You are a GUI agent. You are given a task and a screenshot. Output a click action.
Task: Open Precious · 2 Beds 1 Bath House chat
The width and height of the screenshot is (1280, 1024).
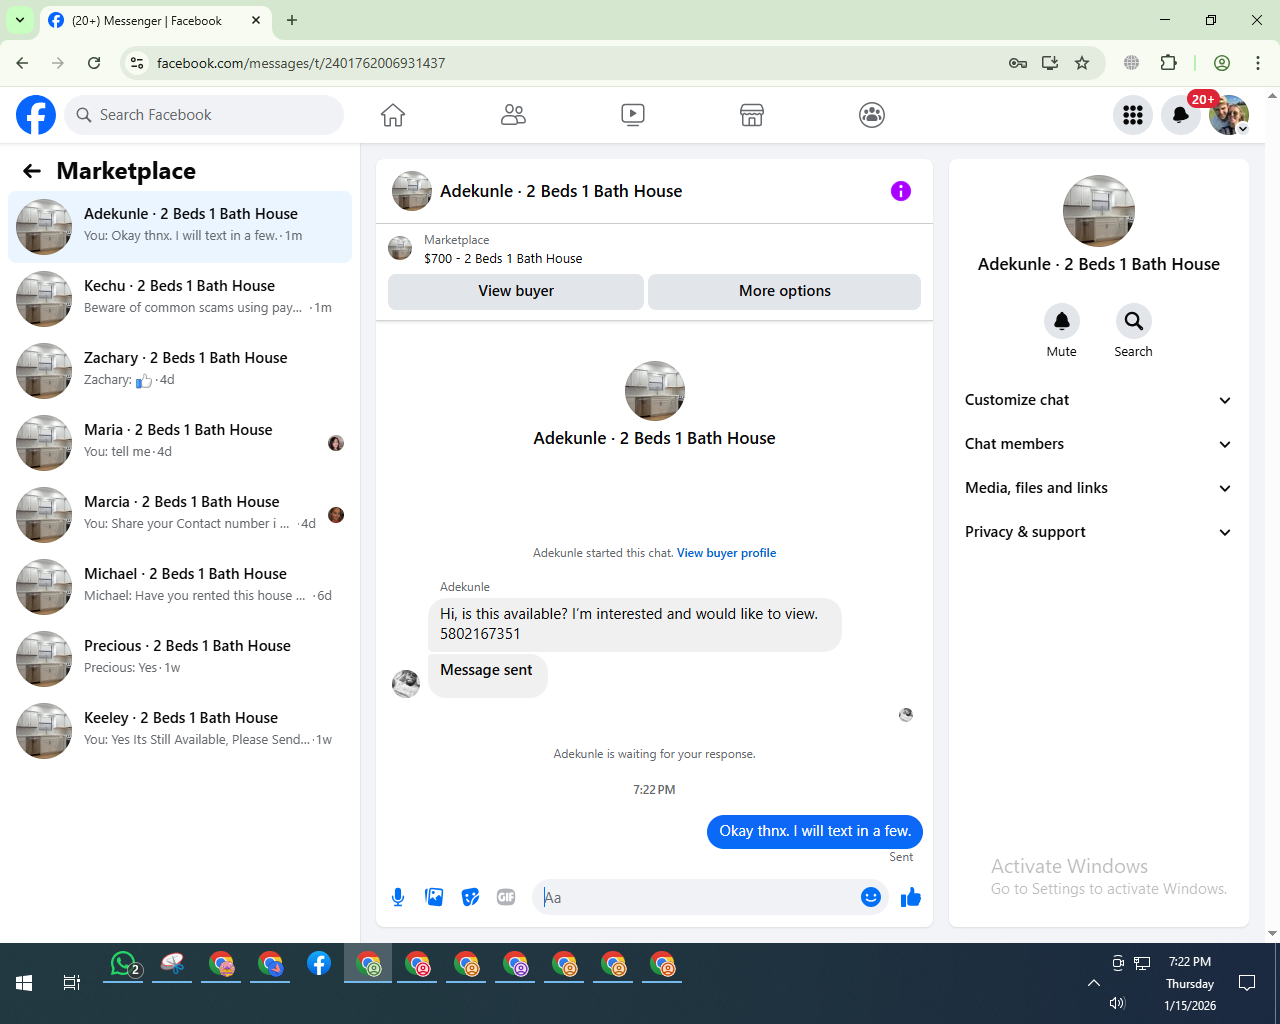(180, 659)
